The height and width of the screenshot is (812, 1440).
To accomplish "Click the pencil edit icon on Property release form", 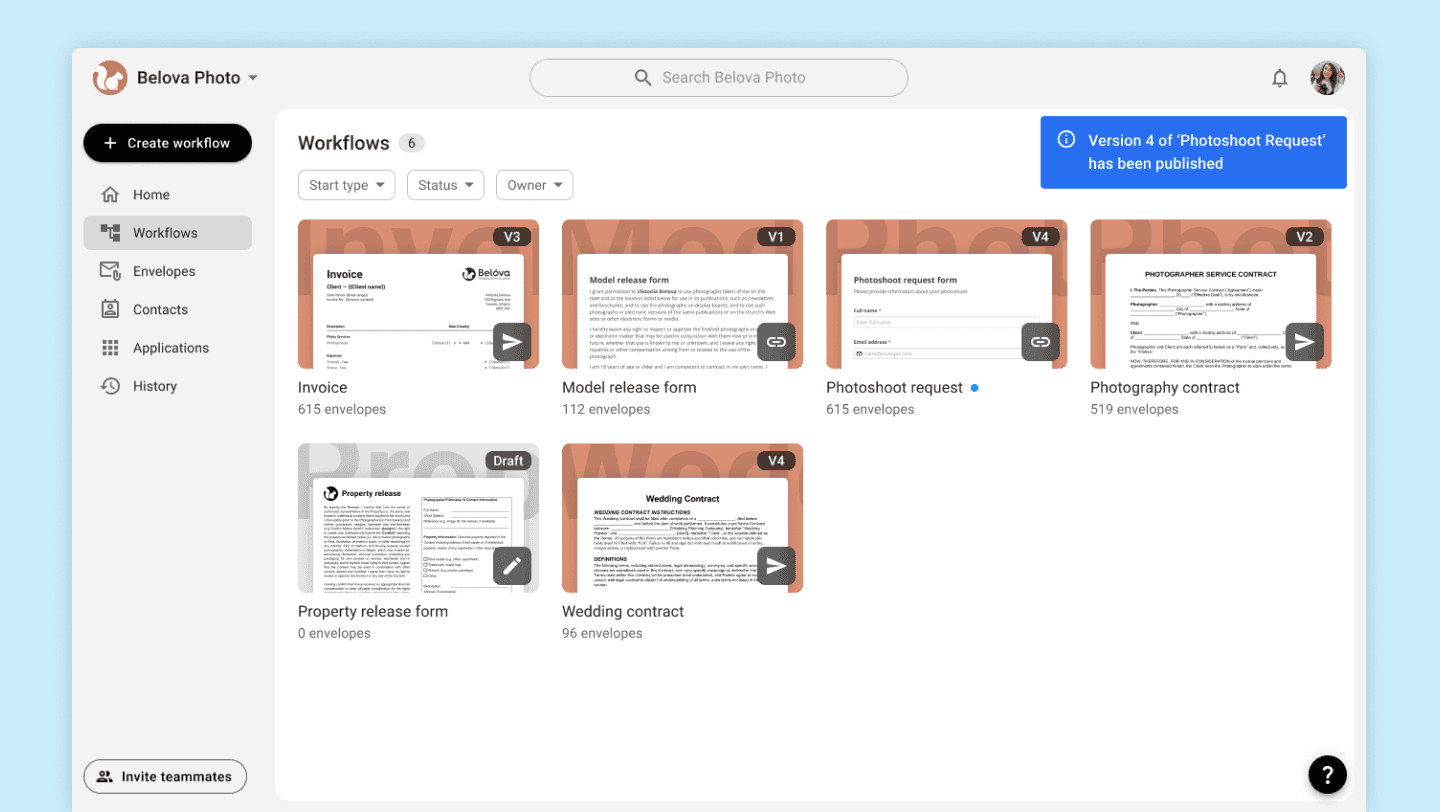I will tap(512, 566).
